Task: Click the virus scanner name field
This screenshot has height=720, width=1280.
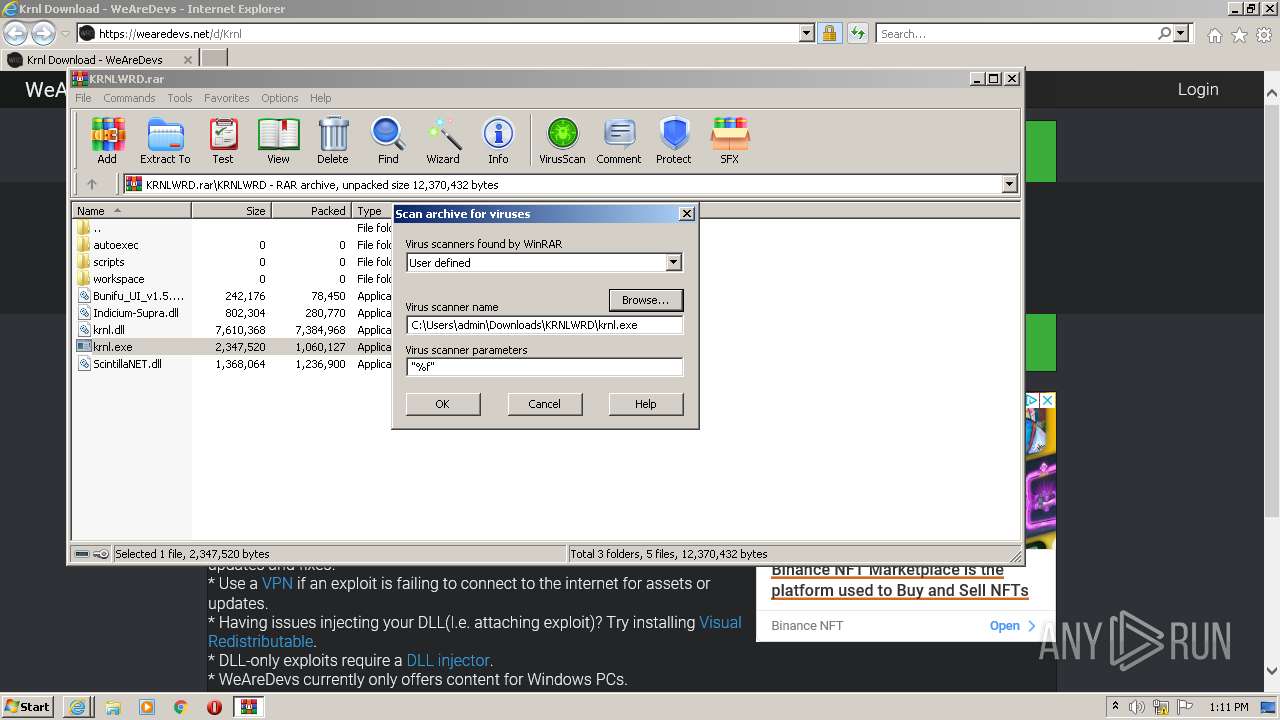Action: coord(544,325)
